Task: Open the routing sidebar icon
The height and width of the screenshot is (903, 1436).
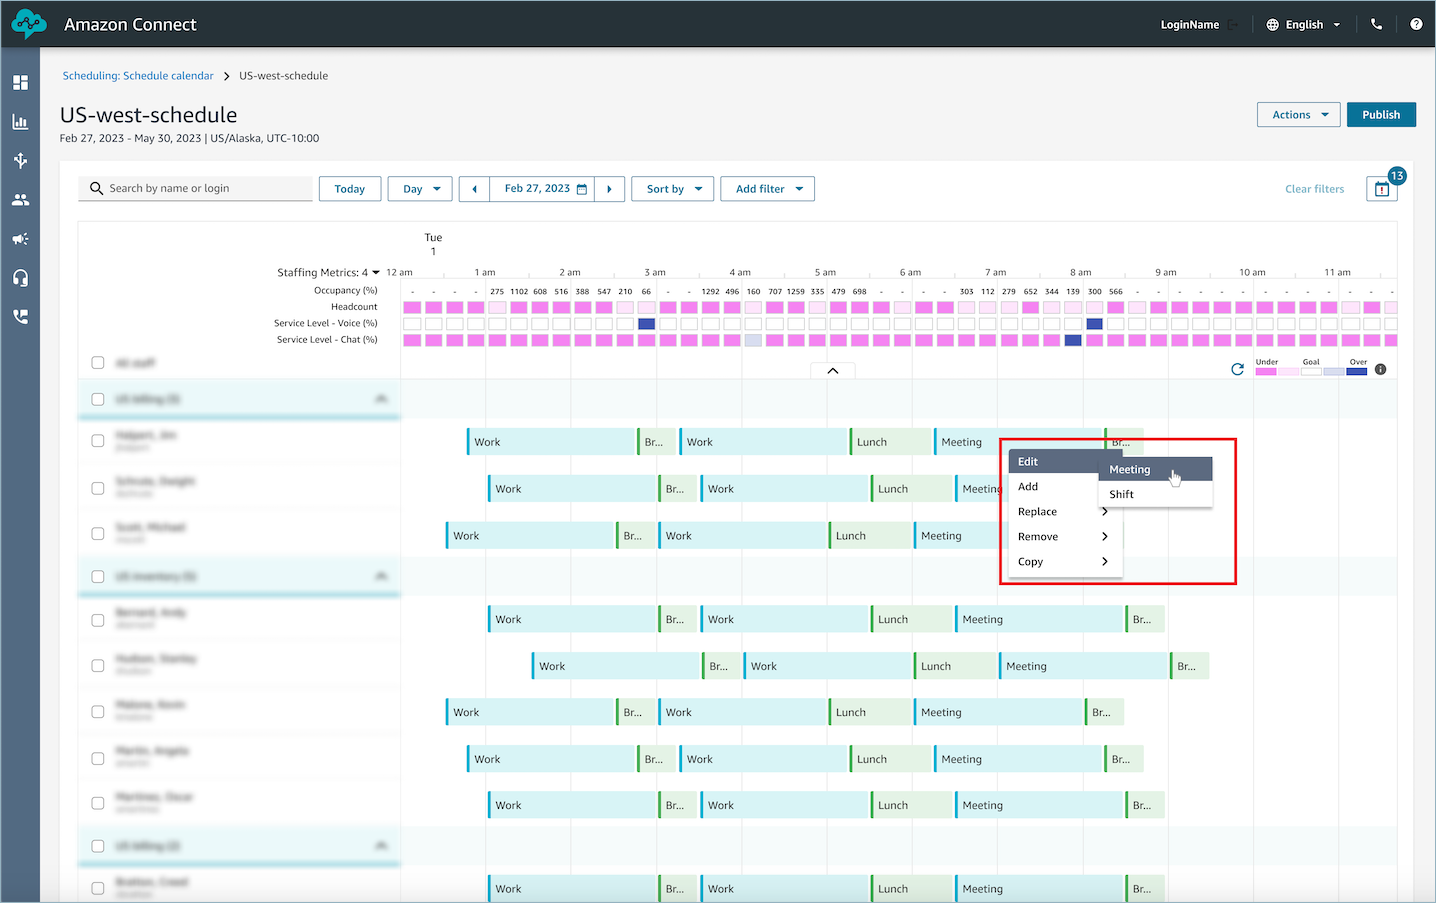Action: (20, 161)
